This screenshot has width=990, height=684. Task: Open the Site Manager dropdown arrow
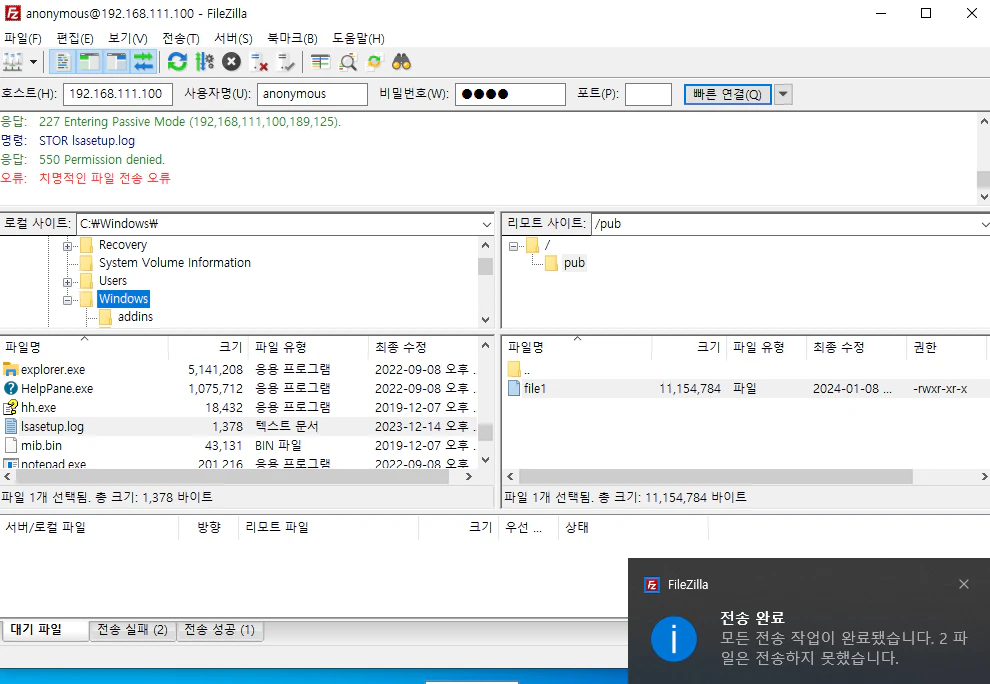point(33,62)
